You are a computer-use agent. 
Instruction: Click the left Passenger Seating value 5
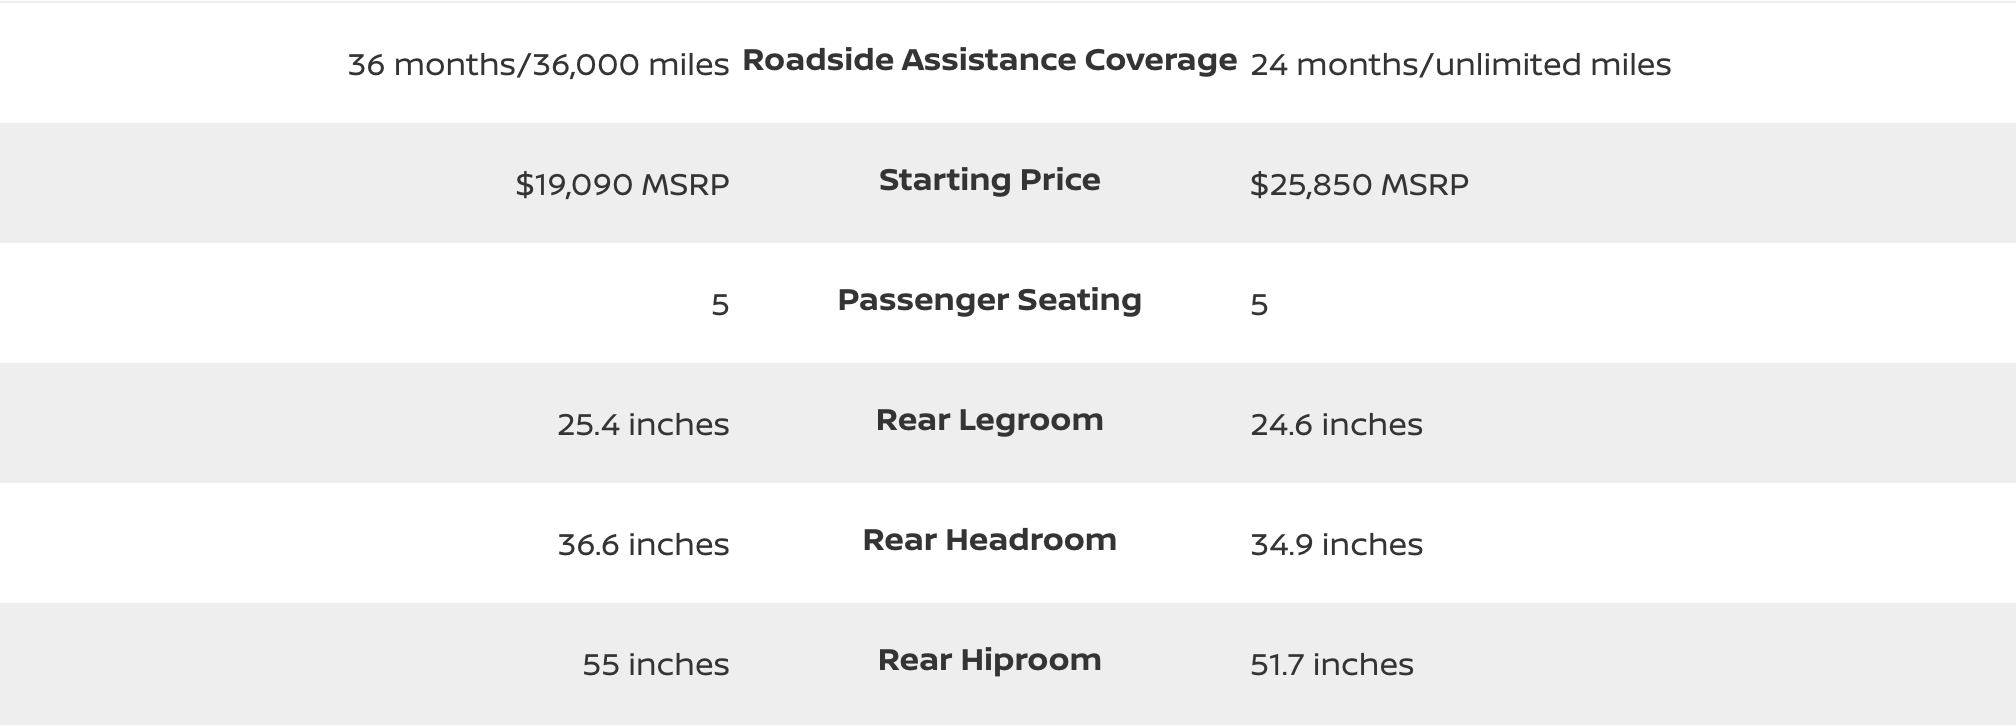pyautogui.click(x=720, y=305)
